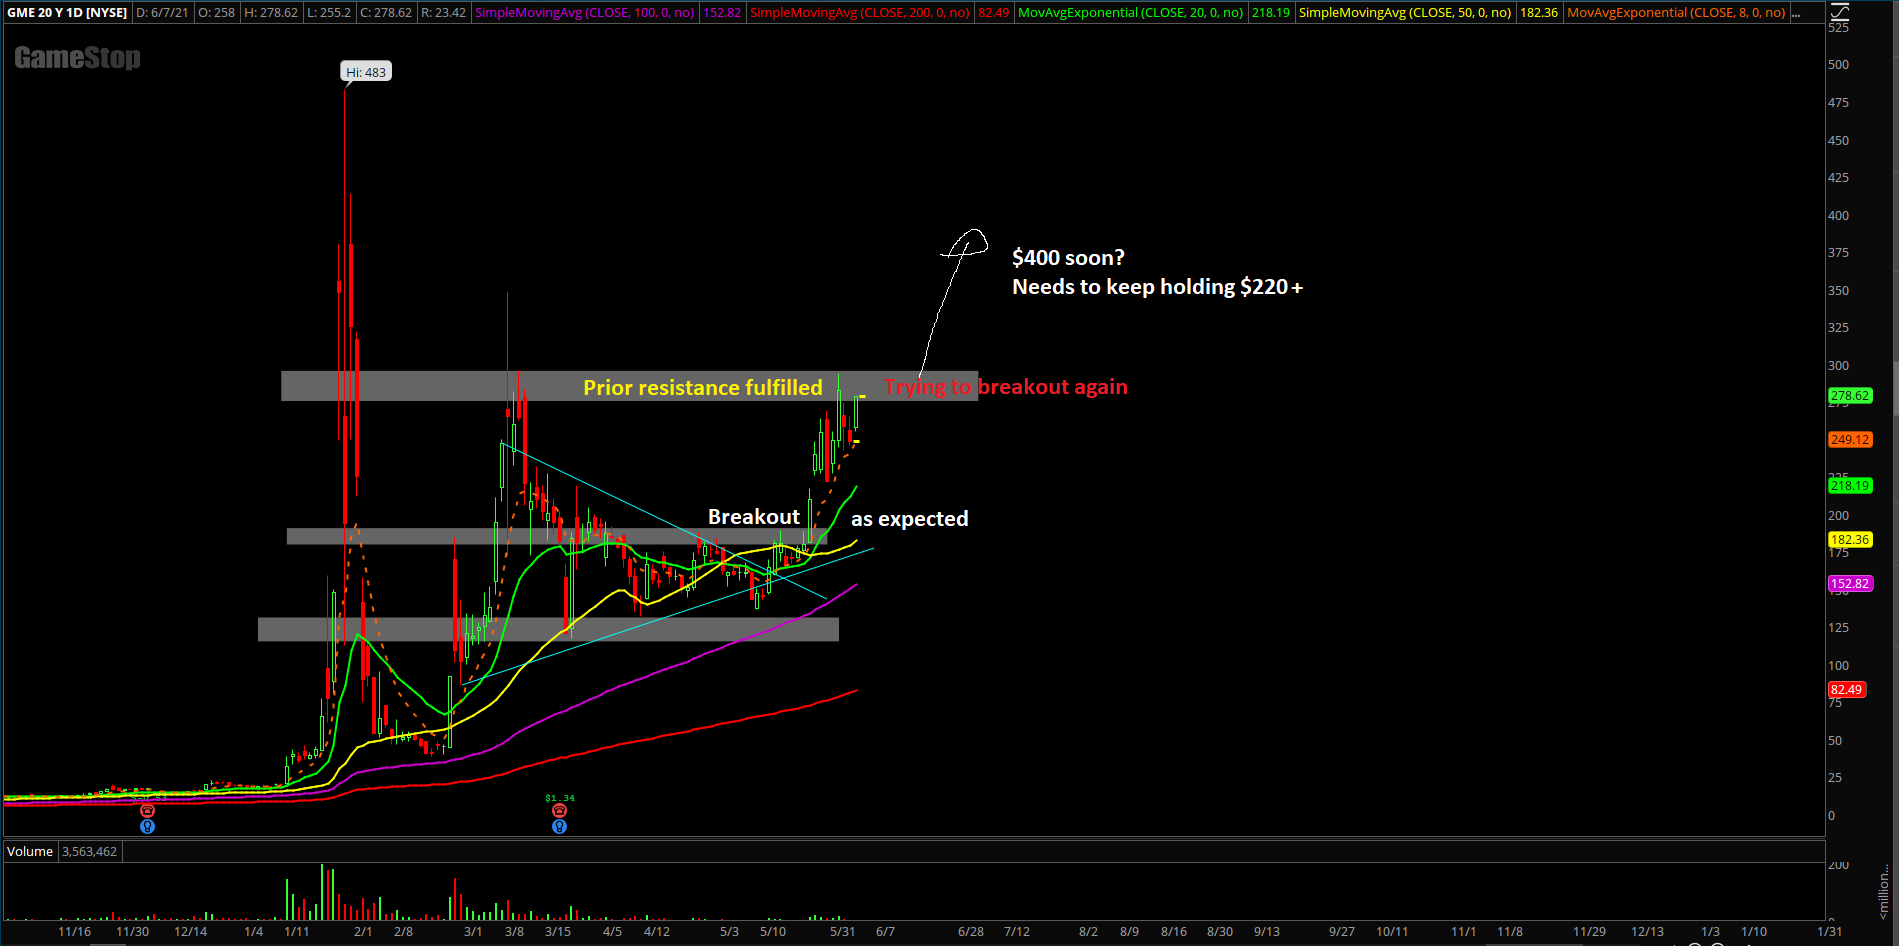
Task: Click the $1.34 earnings value label
Action: point(560,798)
